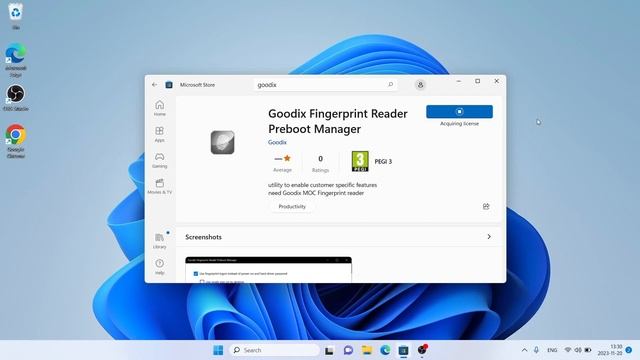Select the OBS Studio desktop shortcut

click(16, 98)
